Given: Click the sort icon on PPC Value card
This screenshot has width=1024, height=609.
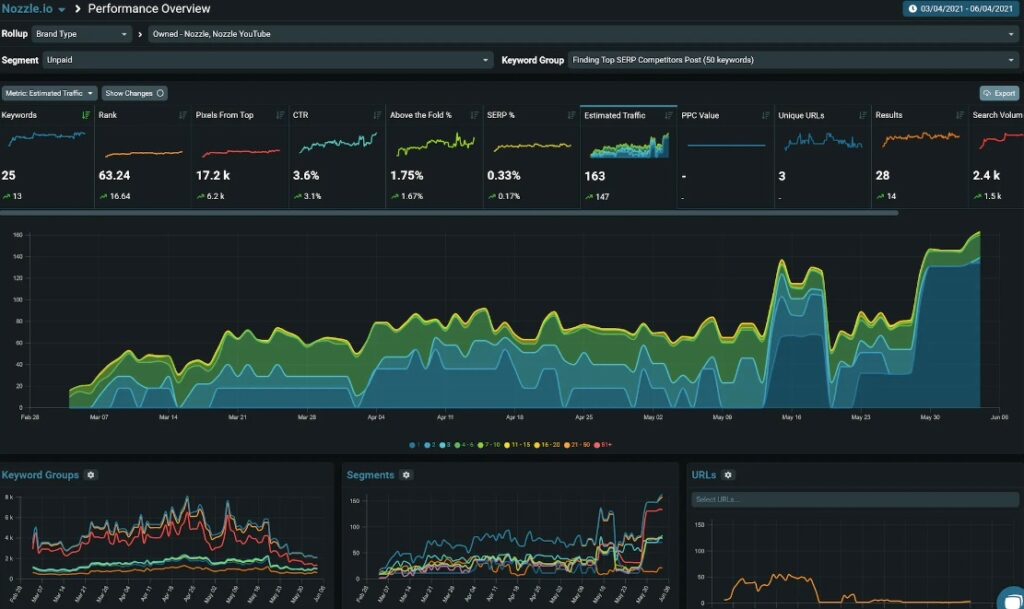Looking at the screenshot, I should [x=765, y=116].
